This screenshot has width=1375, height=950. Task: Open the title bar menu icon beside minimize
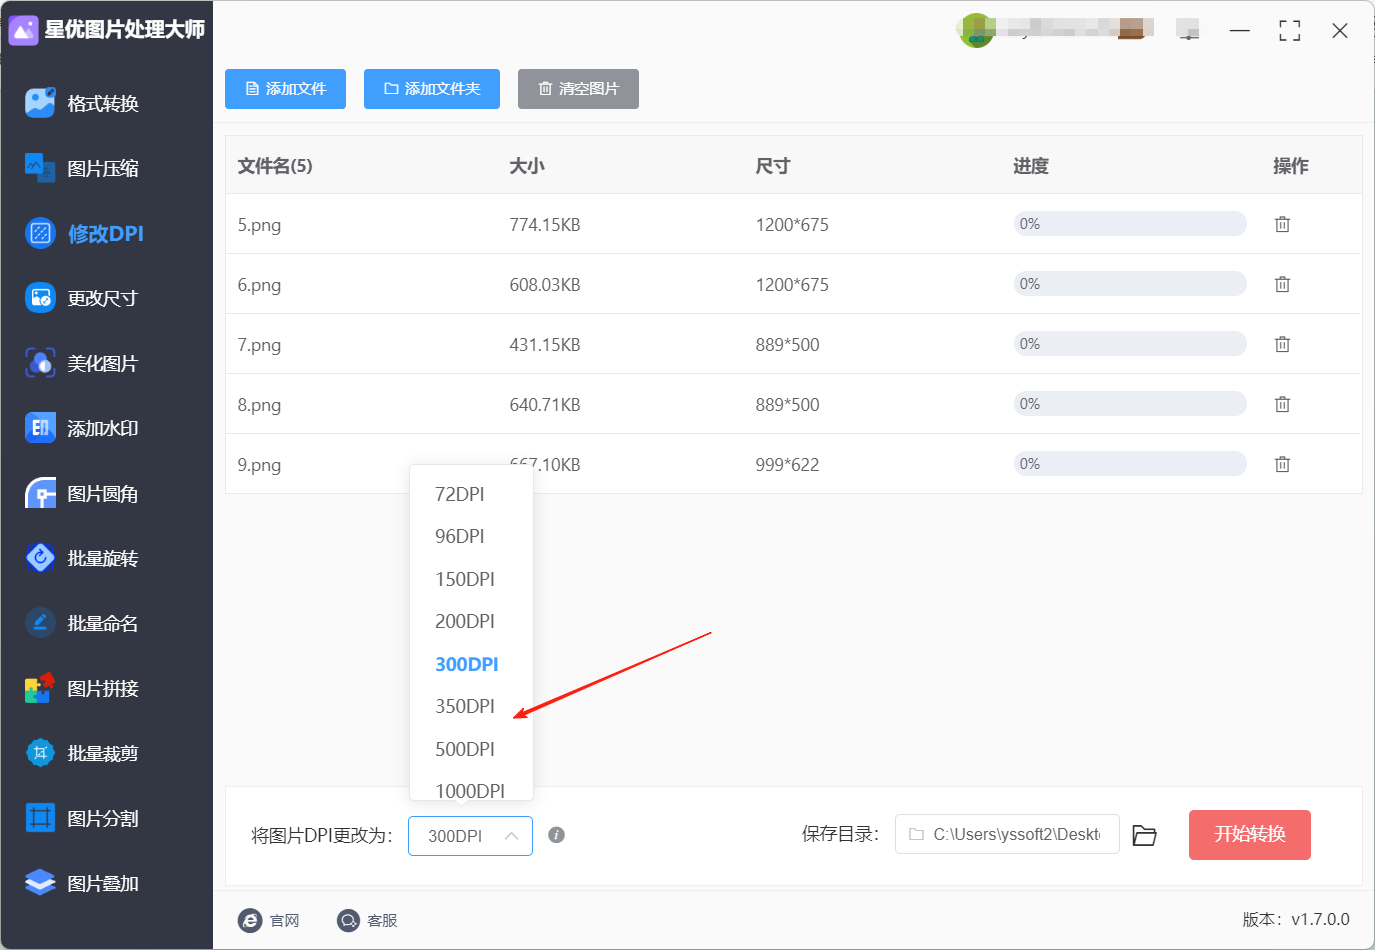pos(1188,30)
